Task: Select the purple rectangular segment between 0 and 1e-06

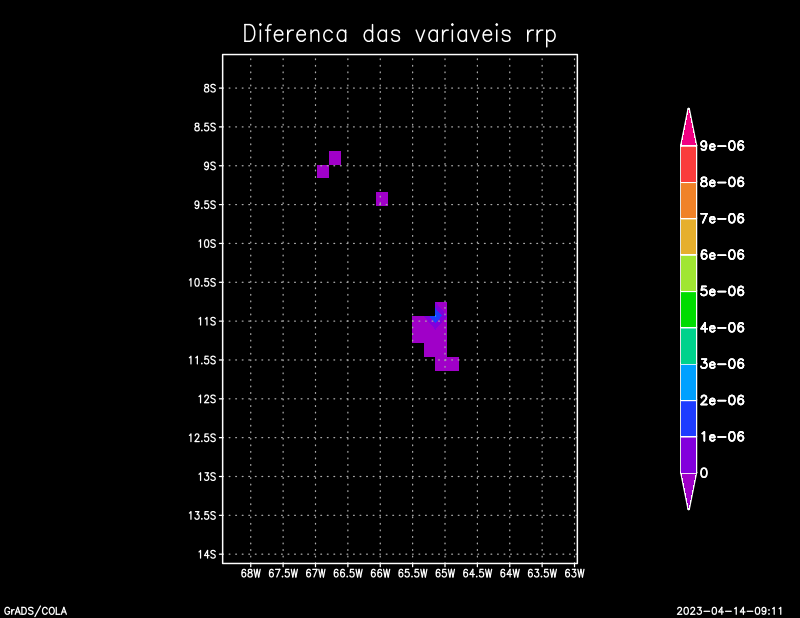Action: (688, 454)
